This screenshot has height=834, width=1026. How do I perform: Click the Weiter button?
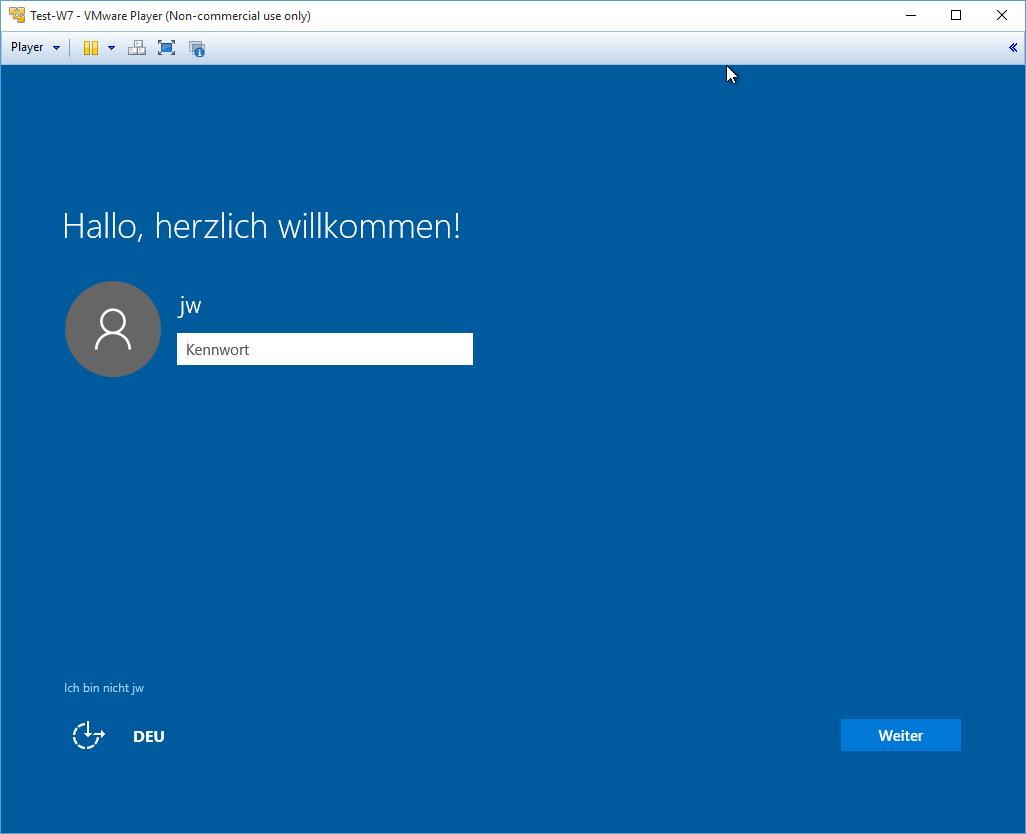tap(900, 735)
